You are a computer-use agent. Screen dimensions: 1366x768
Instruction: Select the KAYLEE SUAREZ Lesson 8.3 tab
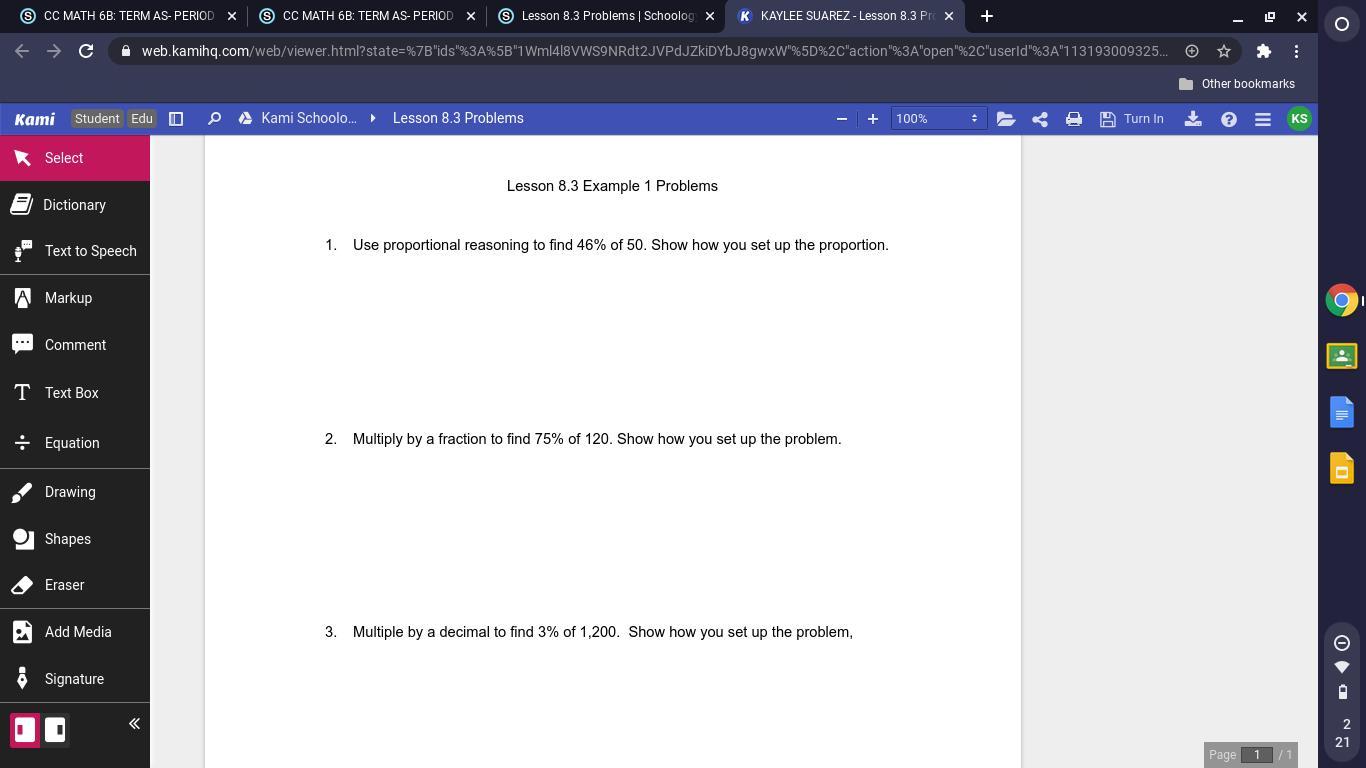coord(845,16)
